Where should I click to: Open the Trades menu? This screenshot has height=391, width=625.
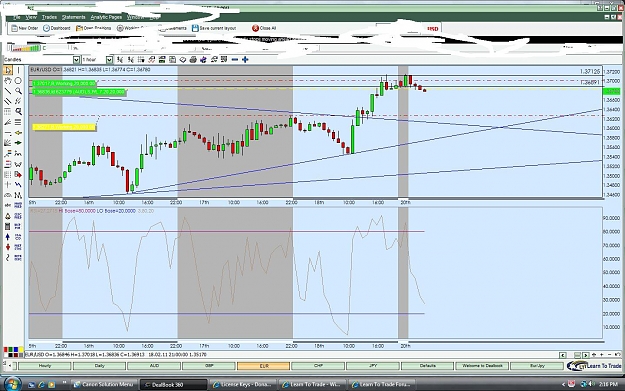[x=49, y=17]
